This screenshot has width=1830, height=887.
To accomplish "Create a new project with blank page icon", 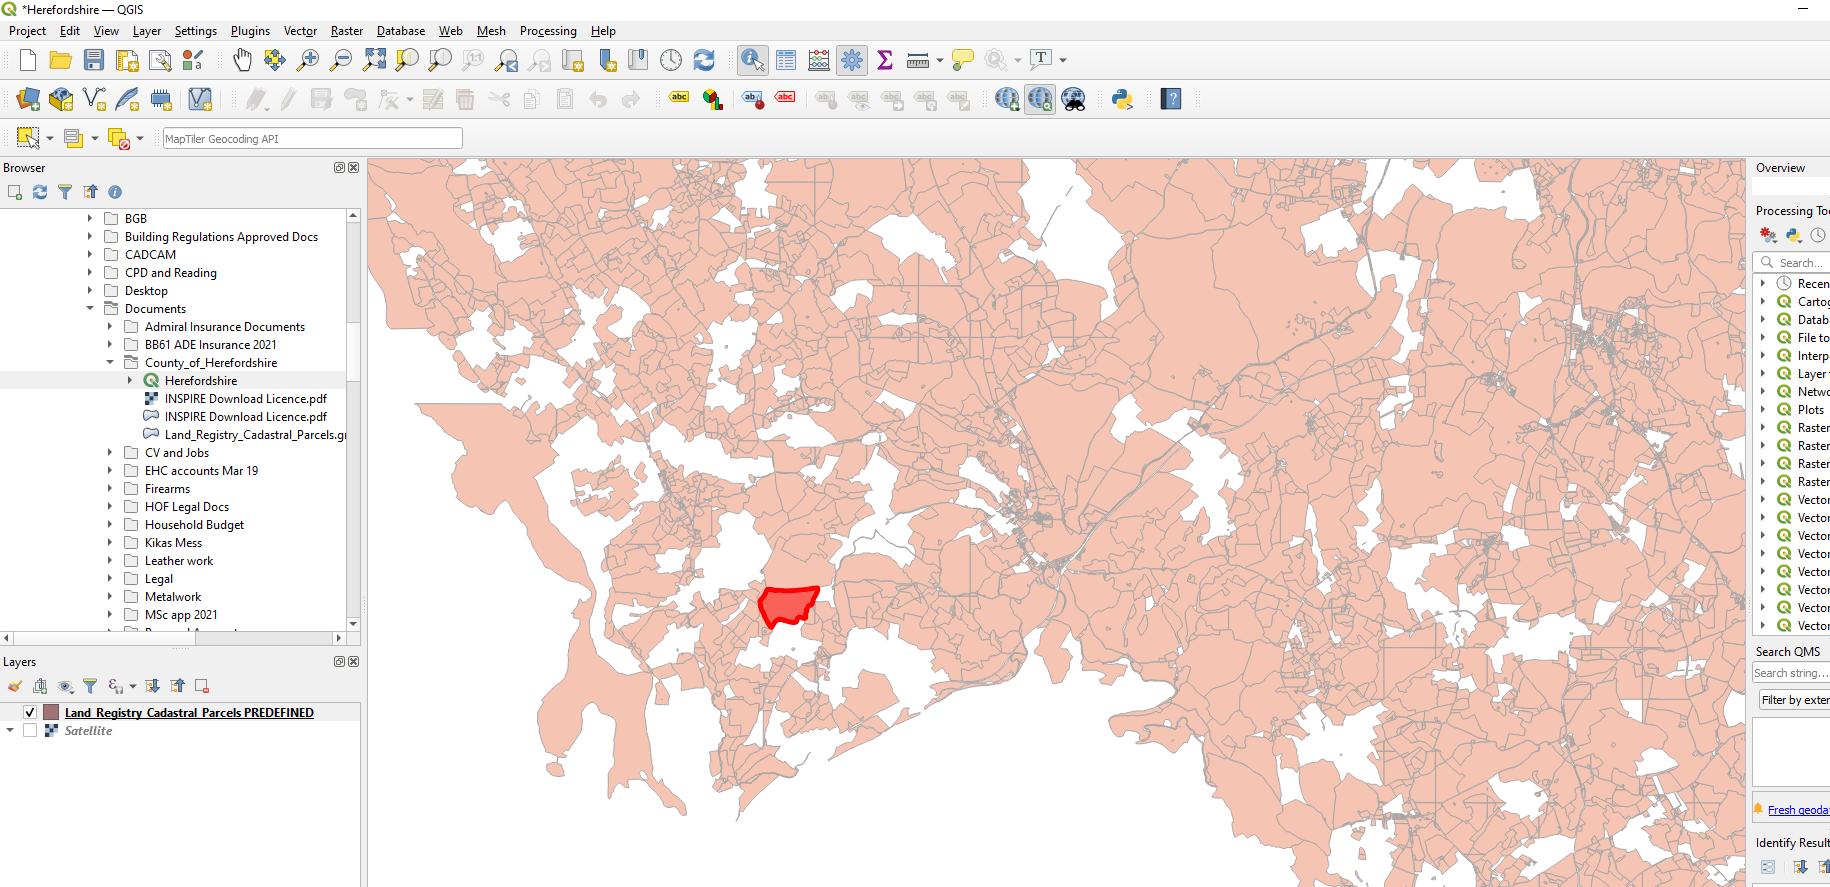I will tap(28, 60).
